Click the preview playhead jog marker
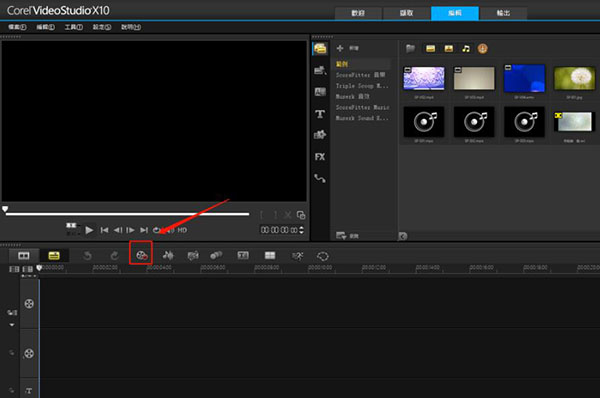Screen dimensions: 600x398 (5, 209)
